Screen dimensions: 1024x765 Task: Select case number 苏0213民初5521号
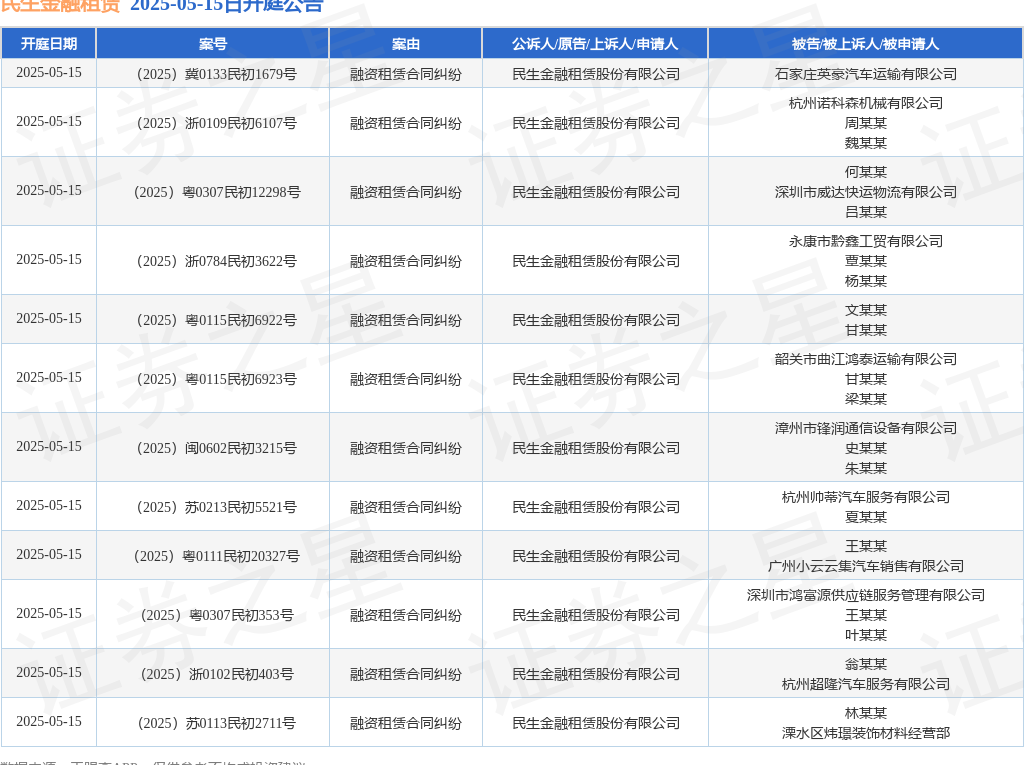click(240, 508)
